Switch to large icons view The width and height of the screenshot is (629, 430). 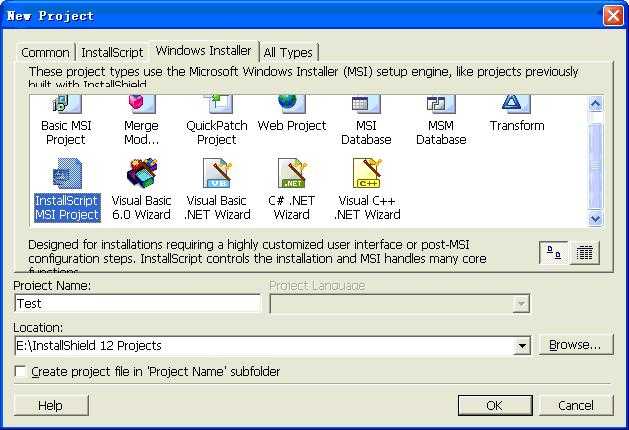554,253
